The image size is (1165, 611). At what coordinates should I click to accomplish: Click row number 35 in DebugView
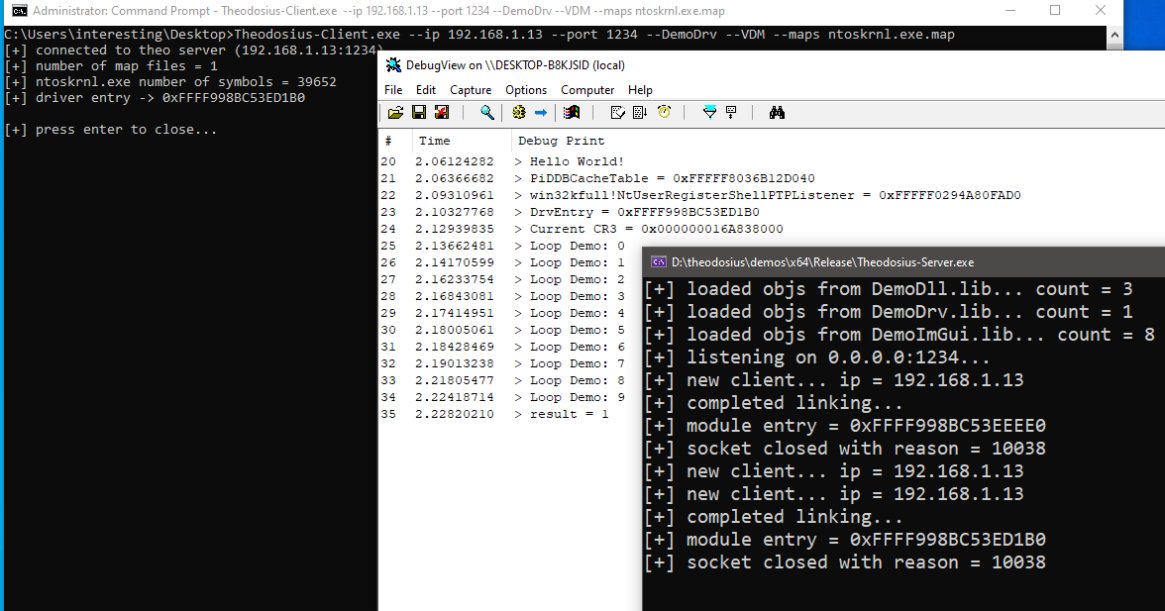pos(389,414)
